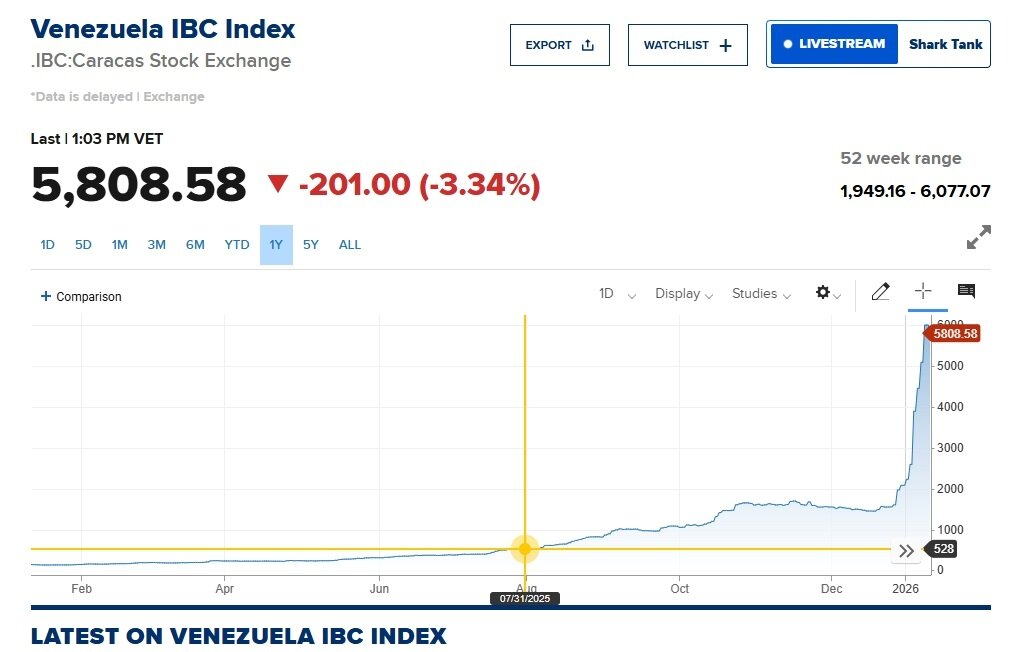Screen dimensions: 1011x652
Task: Activate the crosshair tool
Action: pyautogui.click(x=923, y=292)
